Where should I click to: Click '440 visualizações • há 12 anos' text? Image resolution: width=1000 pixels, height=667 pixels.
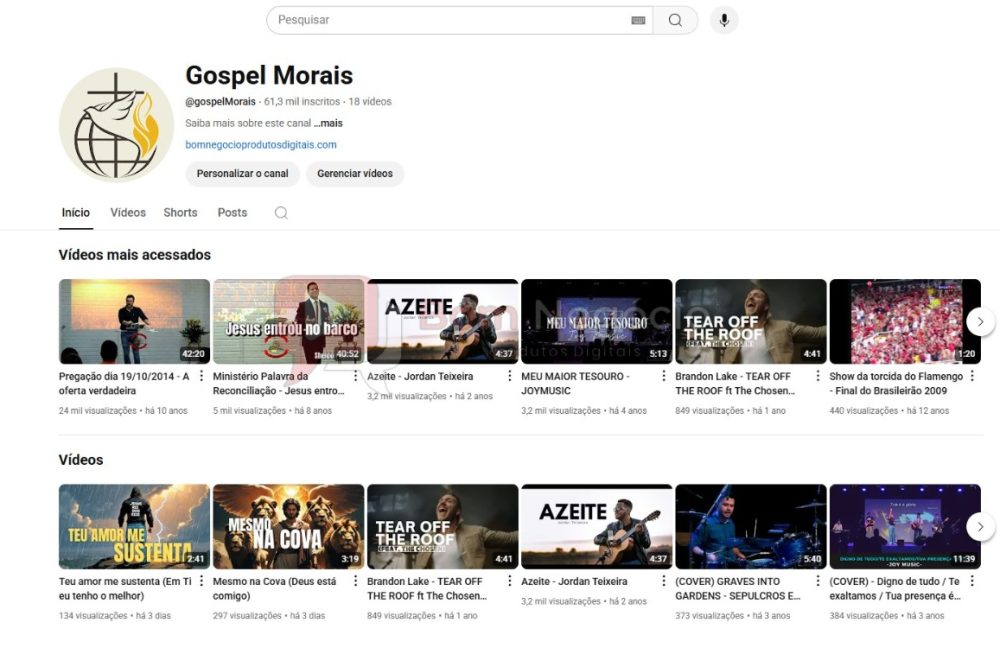pyautogui.click(x=889, y=411)
